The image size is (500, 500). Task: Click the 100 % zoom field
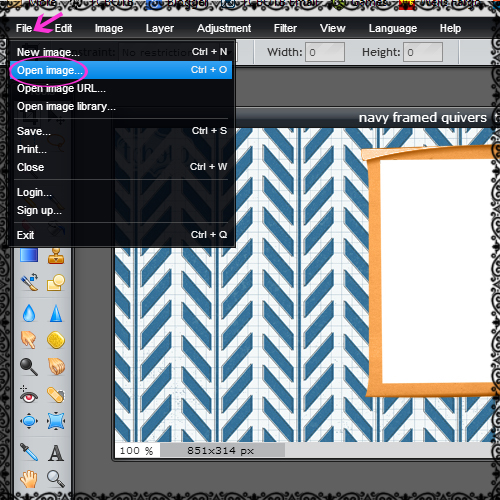[x=137, y=451]
